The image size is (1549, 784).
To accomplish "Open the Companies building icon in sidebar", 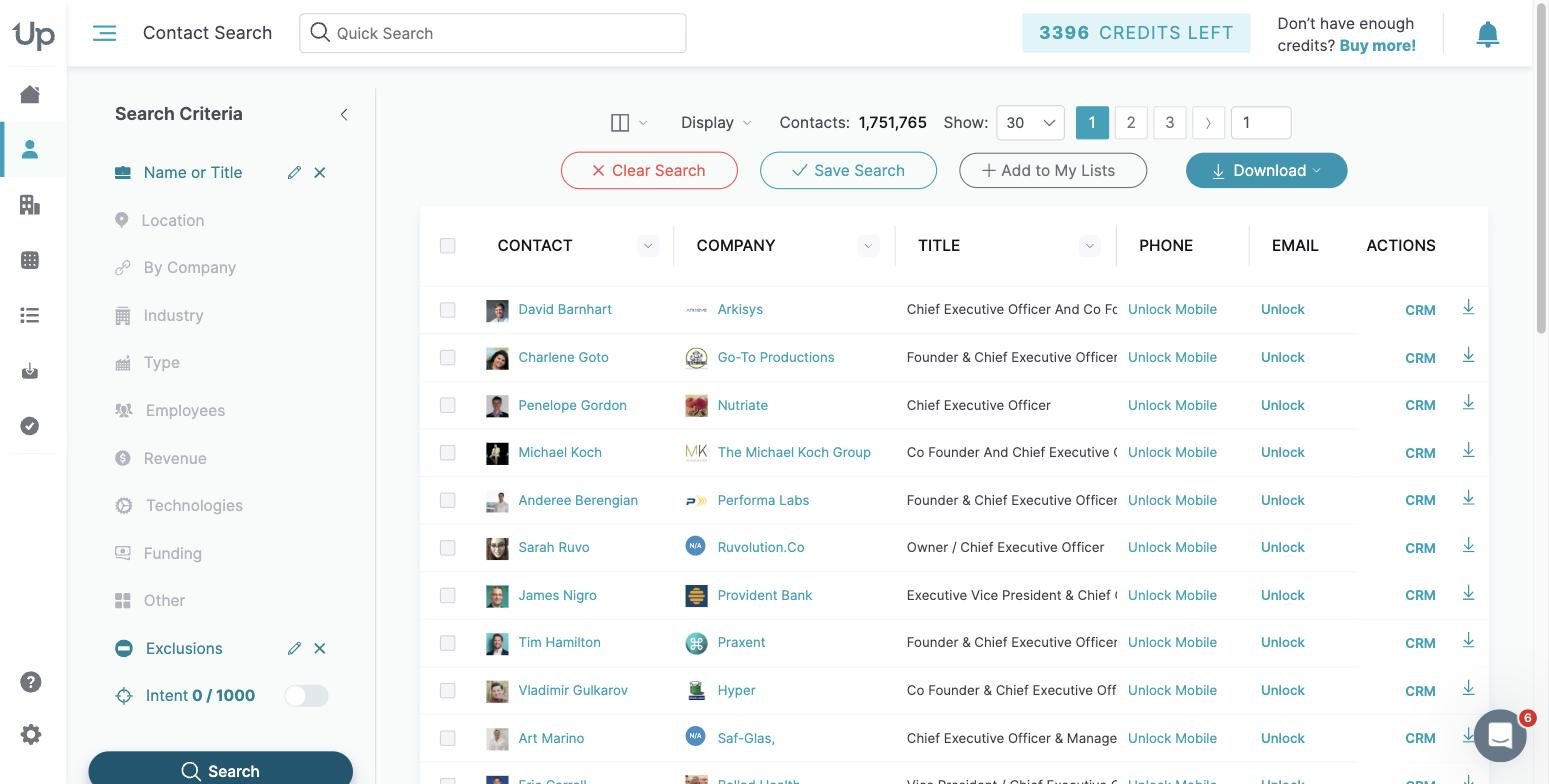I will tap(30, 205).
